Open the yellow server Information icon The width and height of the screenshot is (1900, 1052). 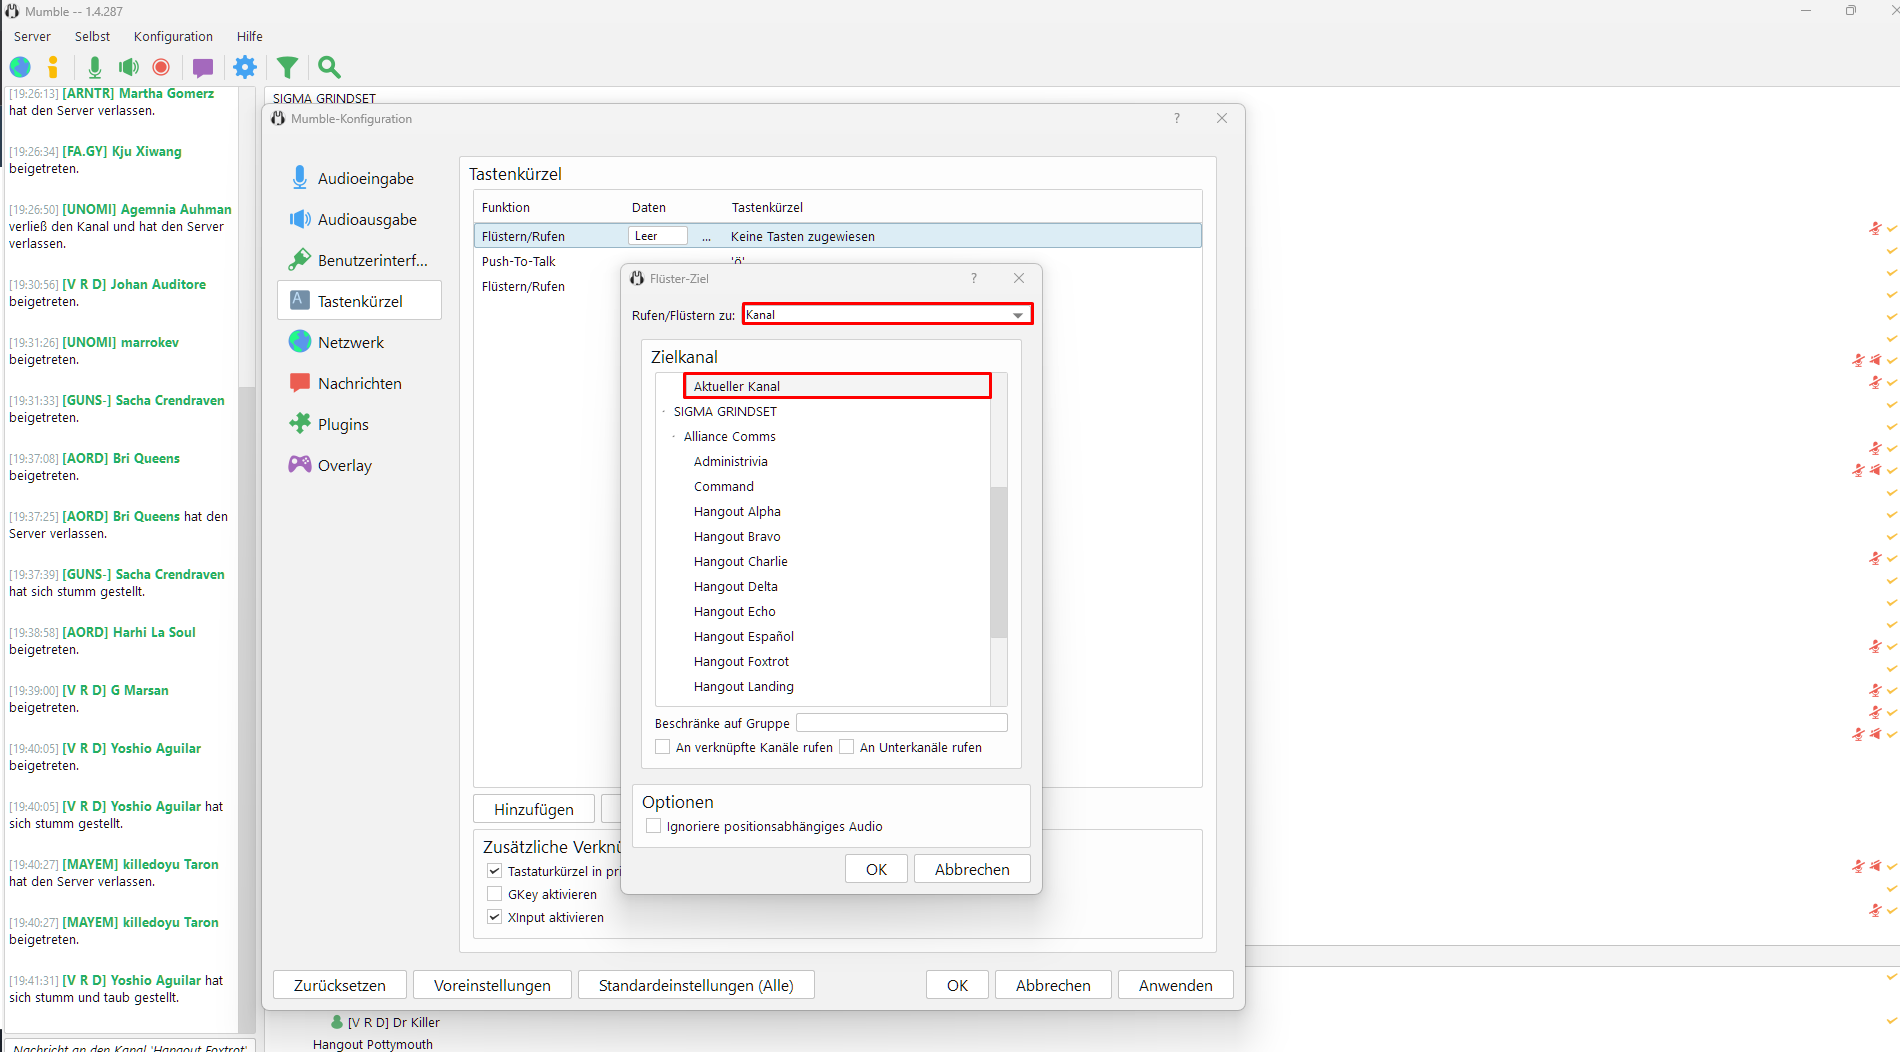53,67
